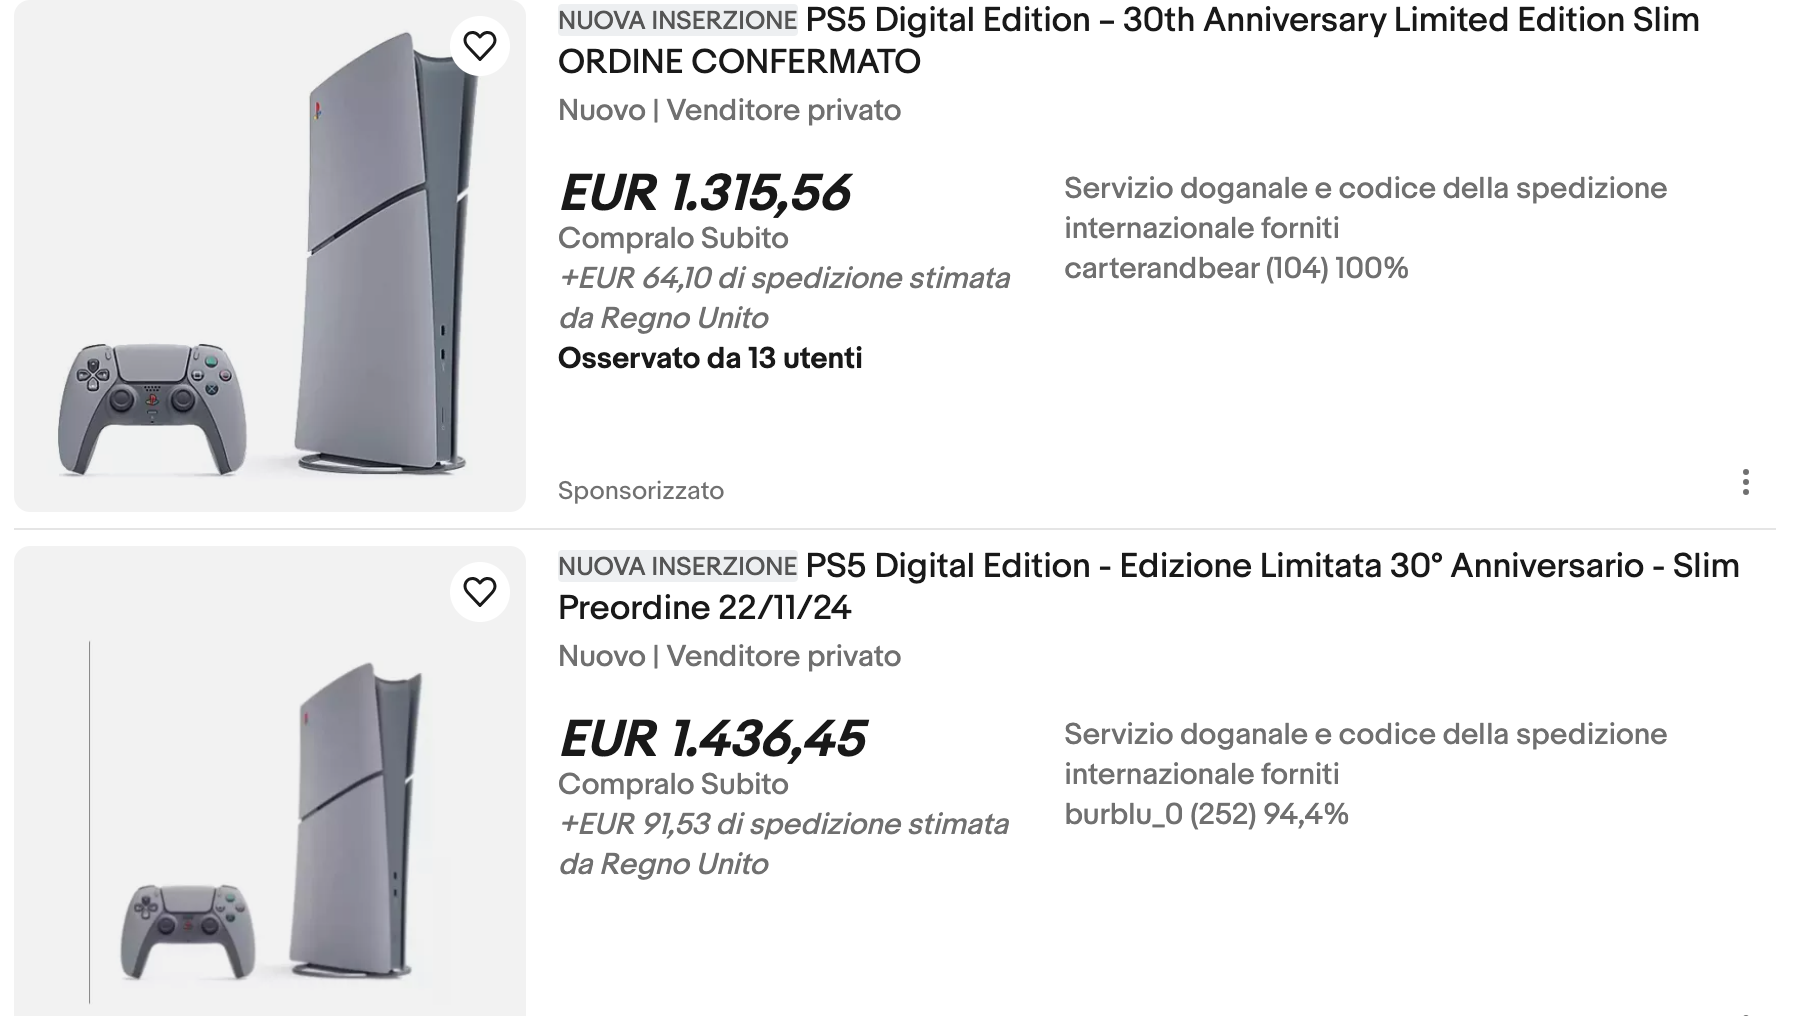Click 'Nuovo | Venditore privato' on second listing

click(x=729, y=656)
